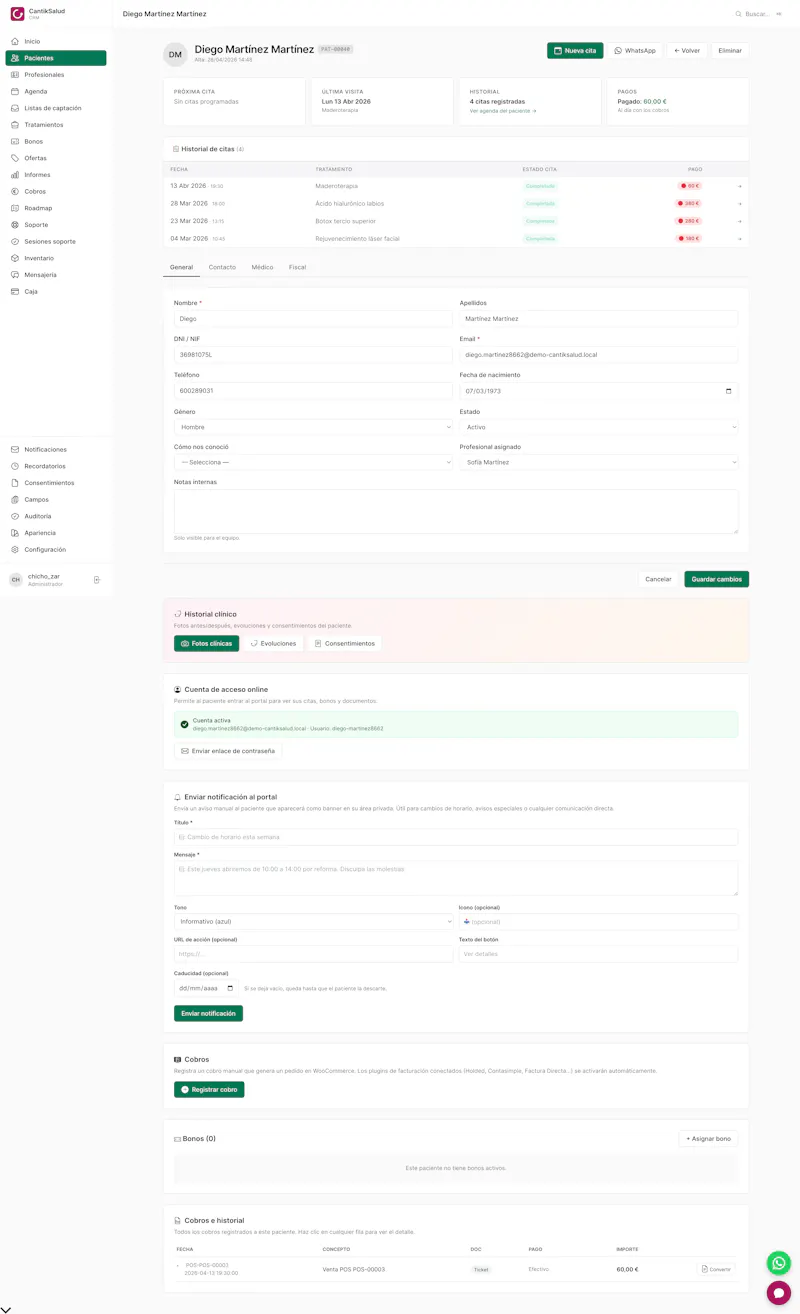800x1314 pixels.
Task: Click Guardar cambios
Action: (x=716, y=579)
